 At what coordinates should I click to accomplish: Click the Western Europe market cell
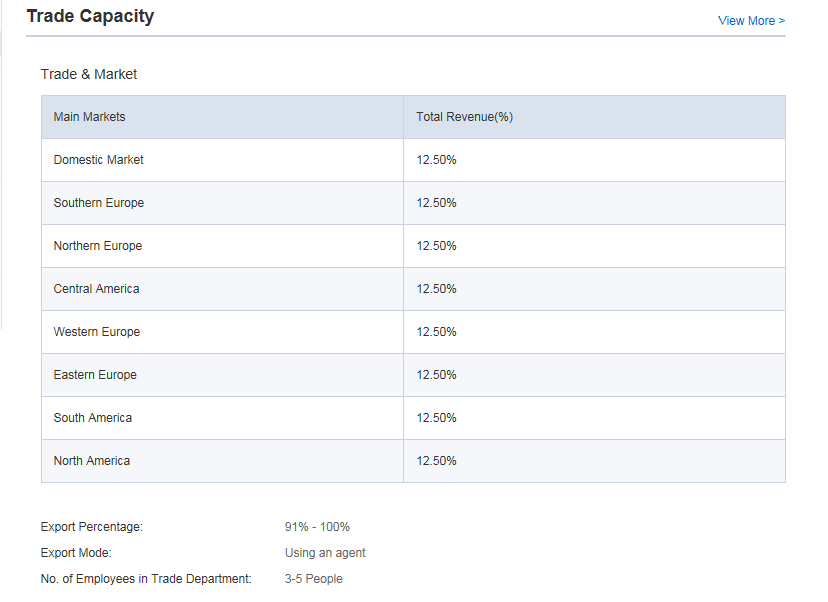(97, 332)
